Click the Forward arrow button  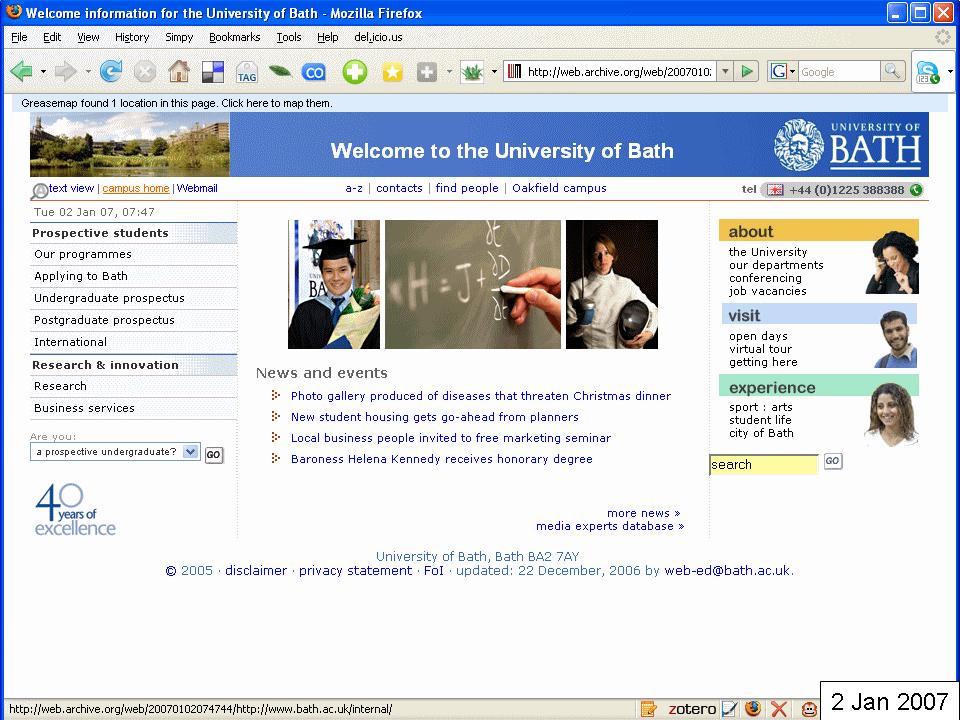coord(66,72)
